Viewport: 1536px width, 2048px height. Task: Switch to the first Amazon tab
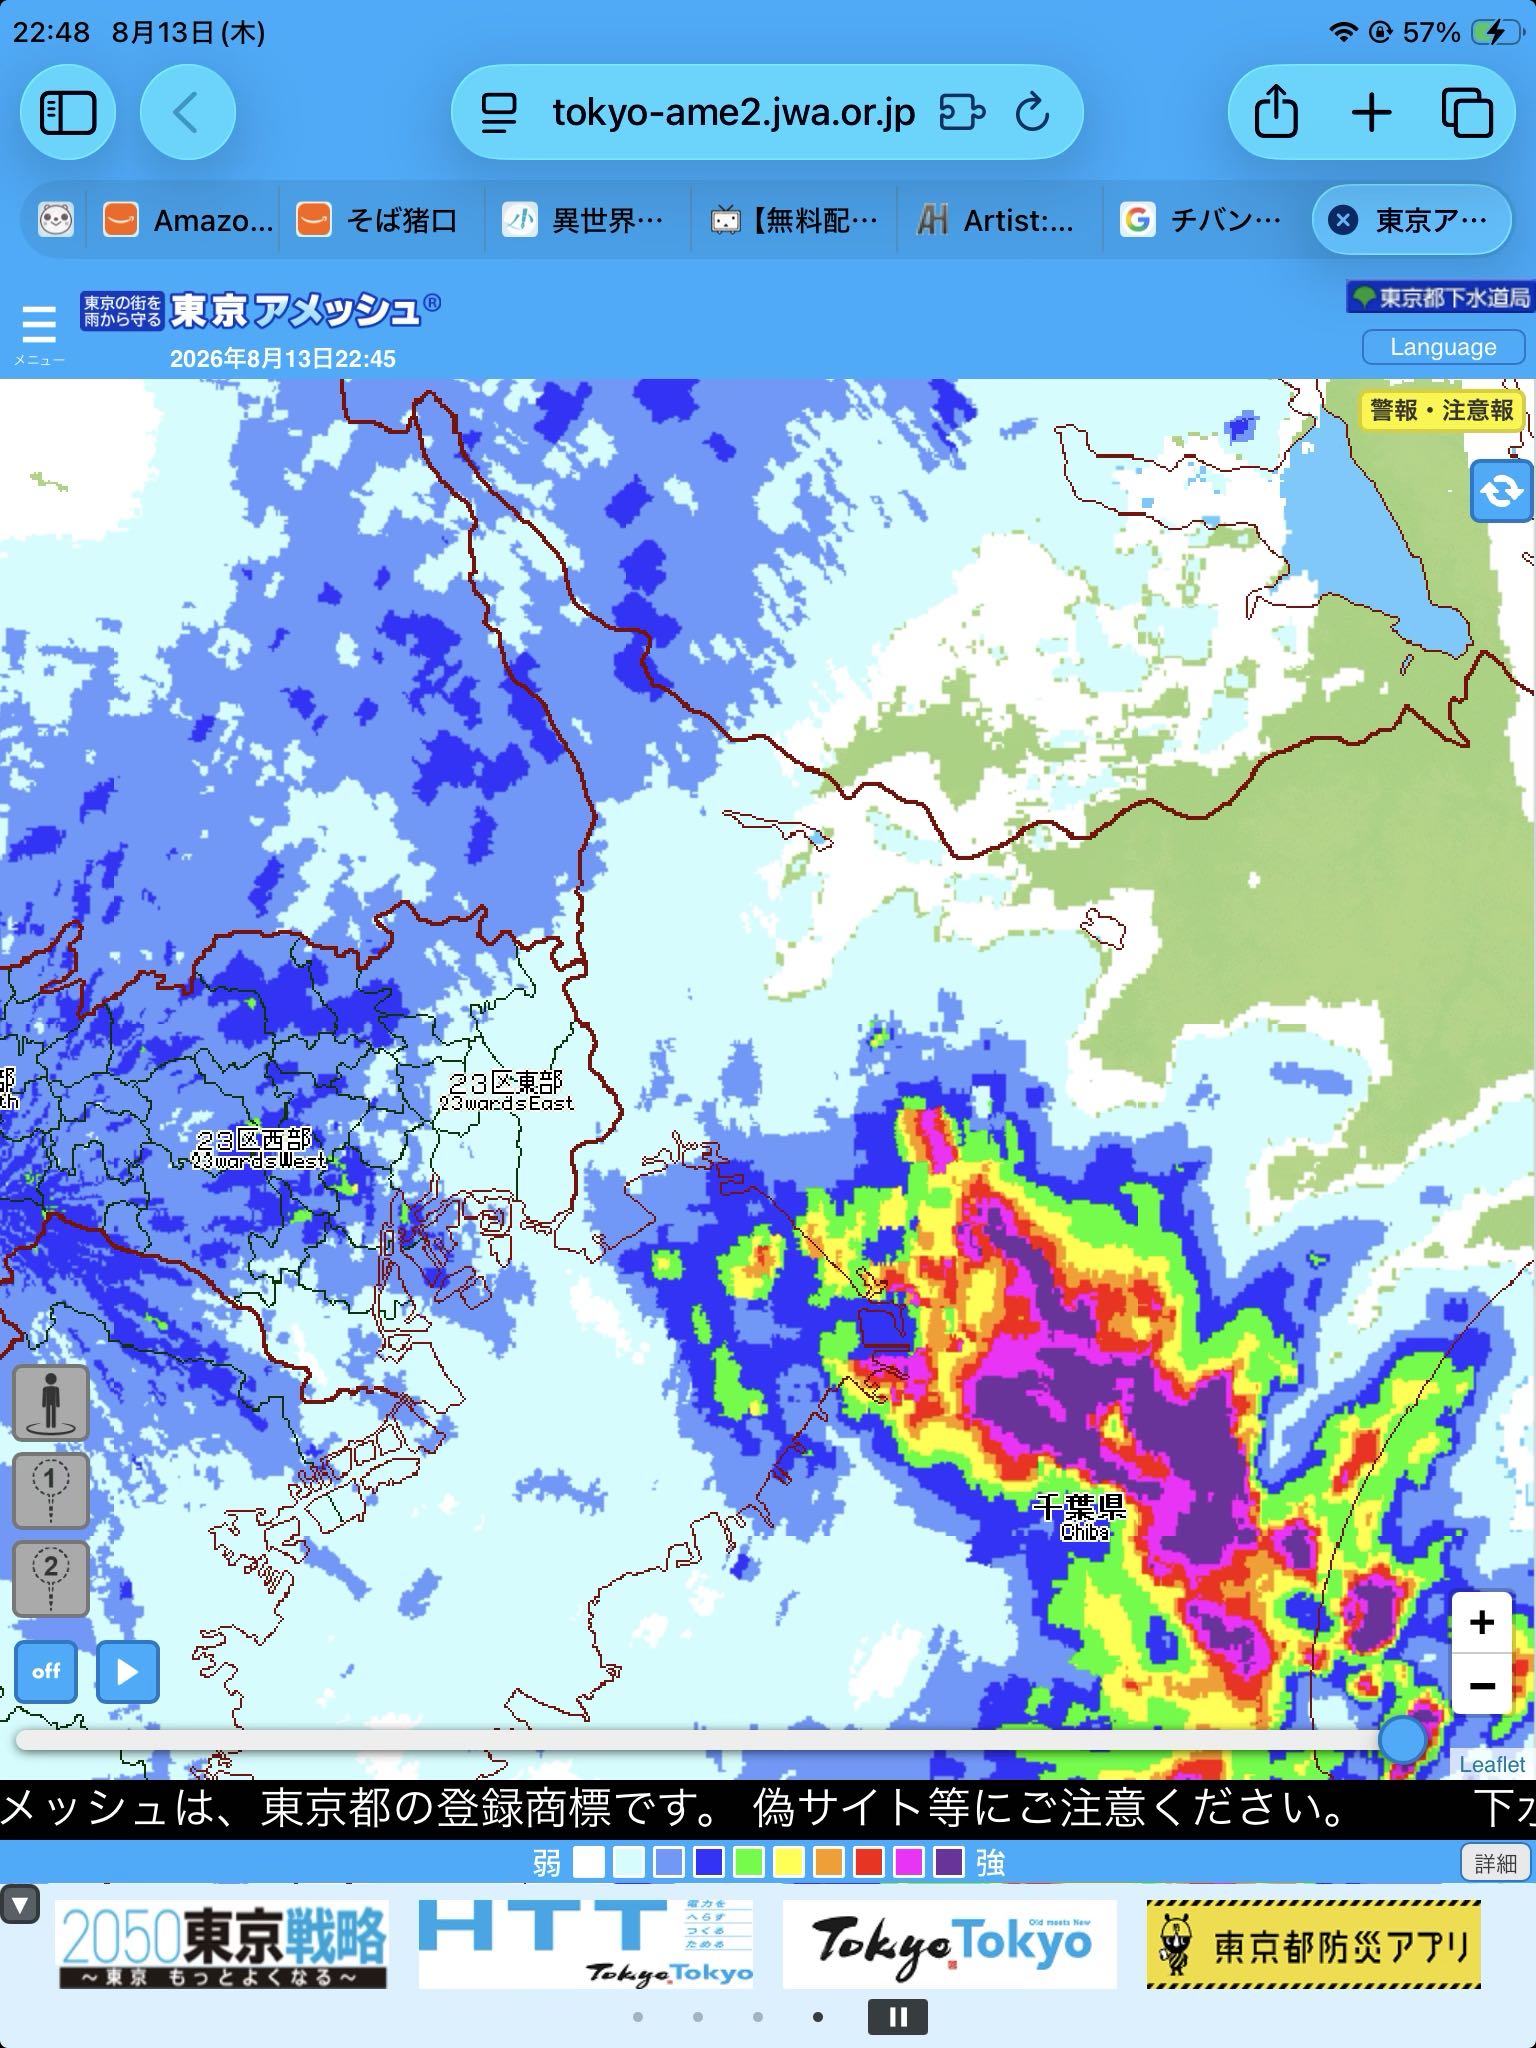[x=188, y=219]
